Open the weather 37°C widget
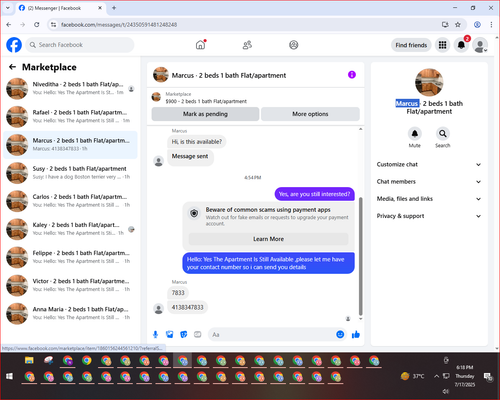Image resolution: width=500 pixels, height=400 pixels. point(413,376)
